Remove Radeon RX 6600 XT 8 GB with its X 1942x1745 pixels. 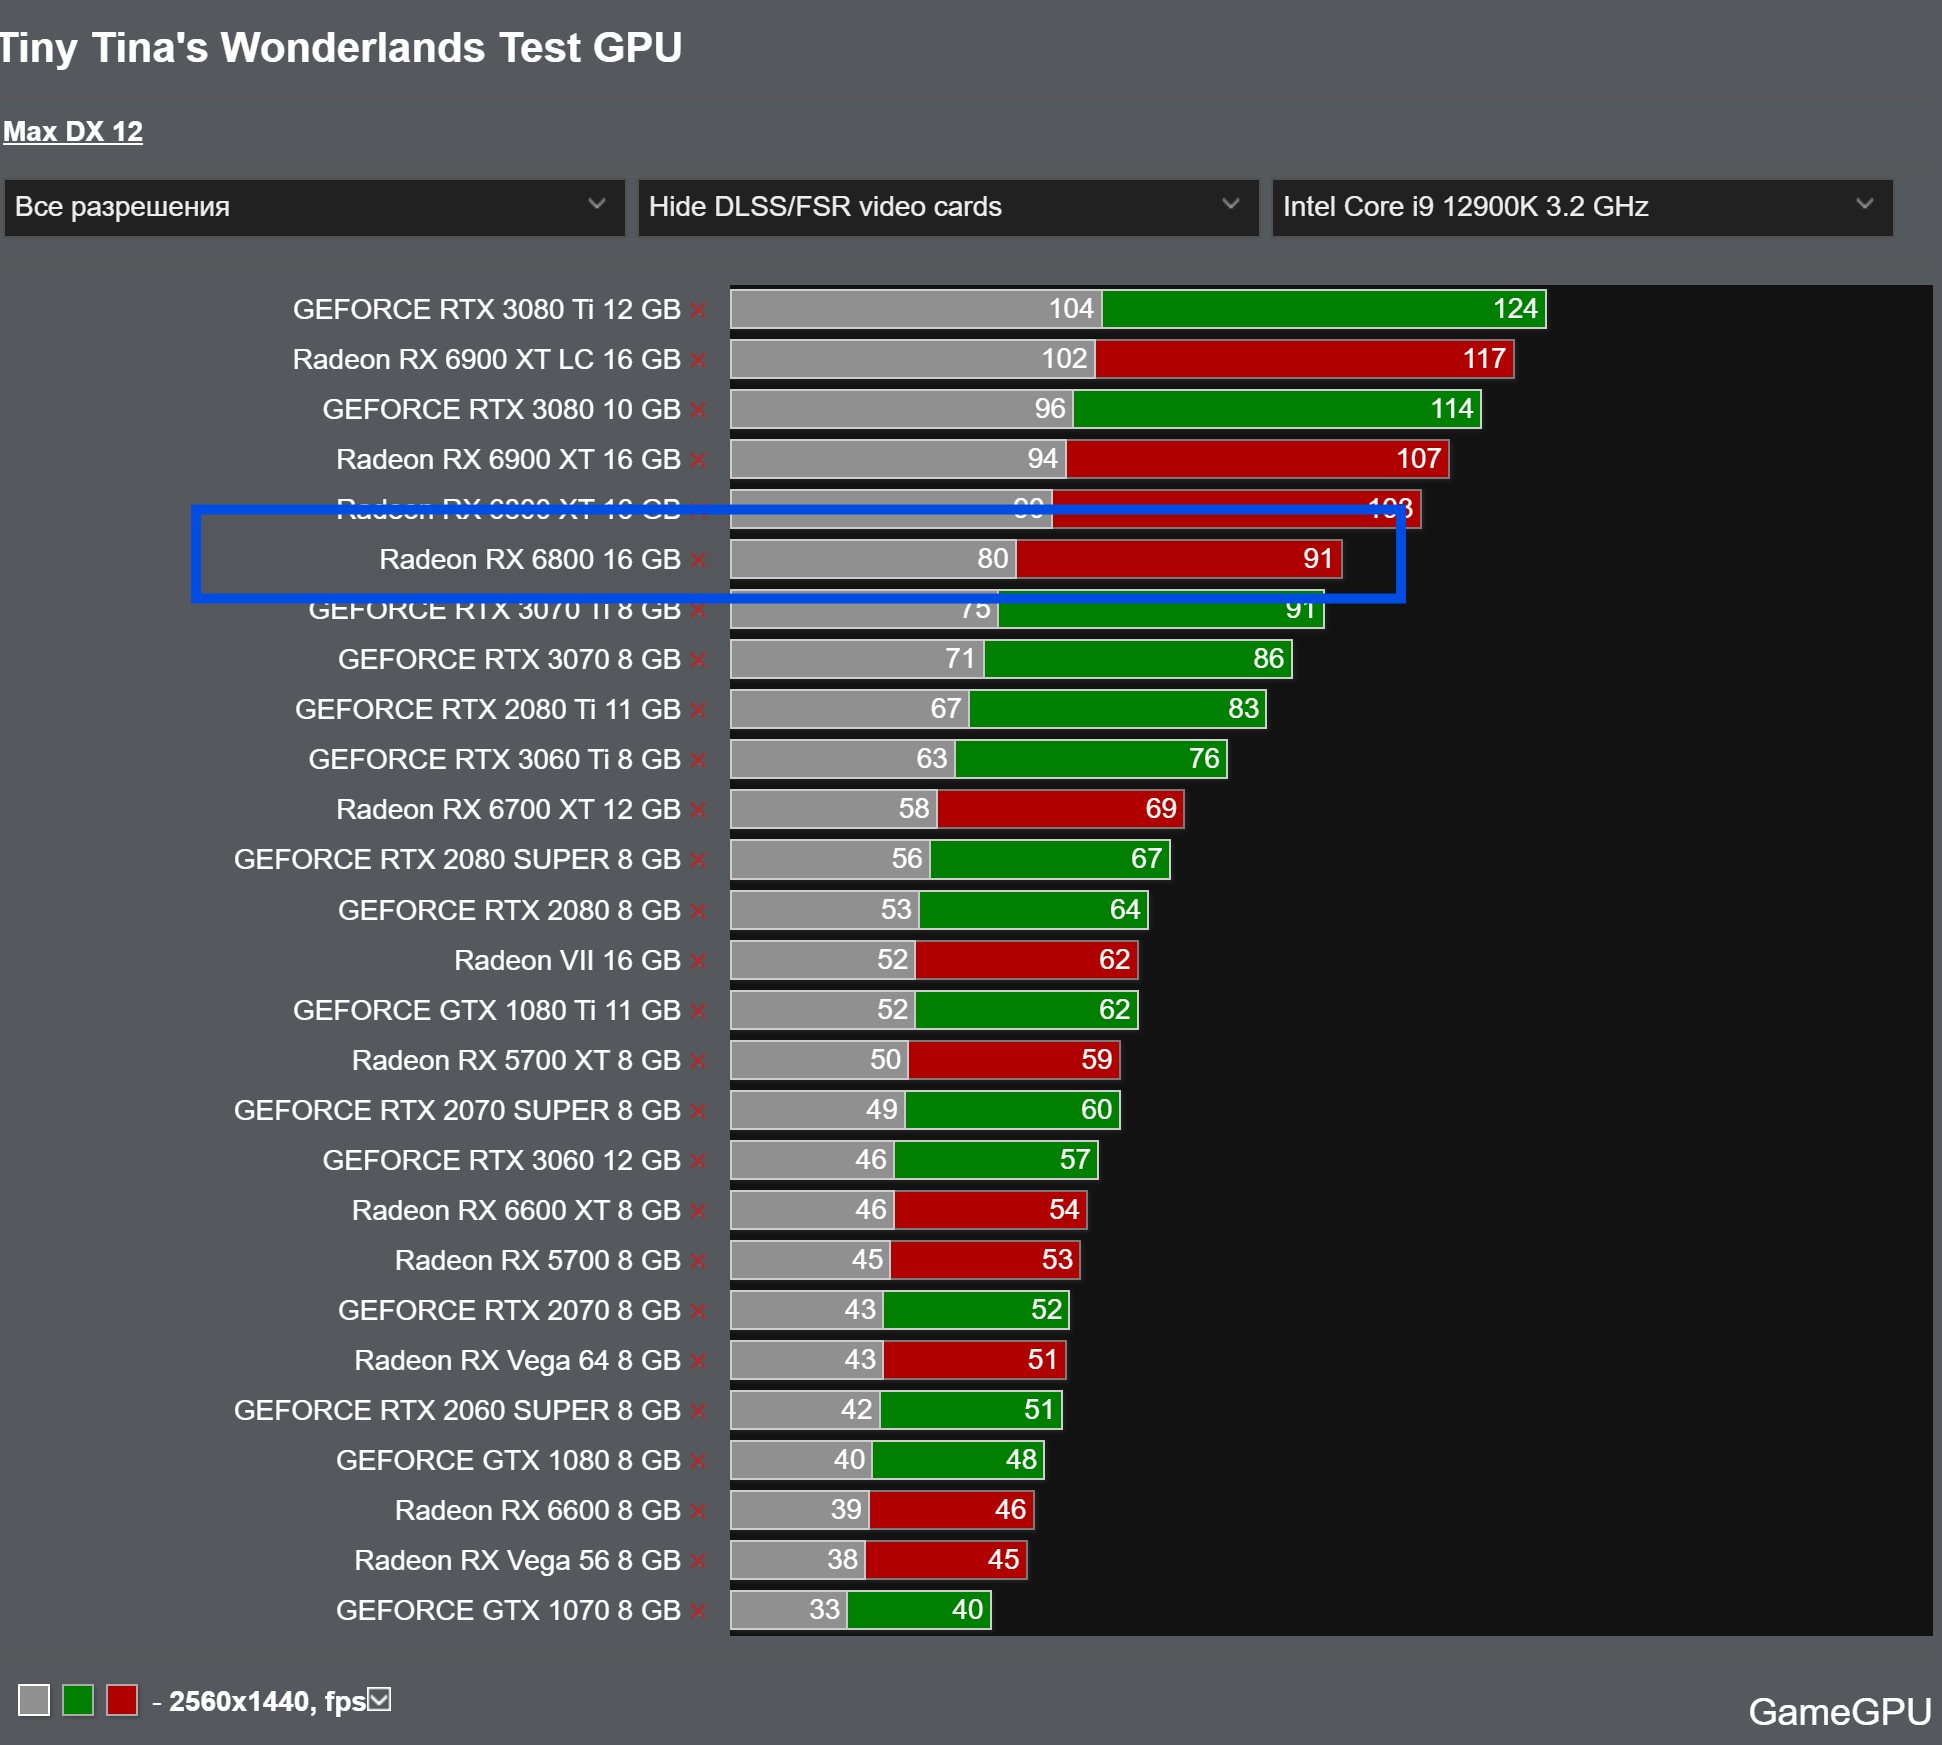[x=698, y=1211]
